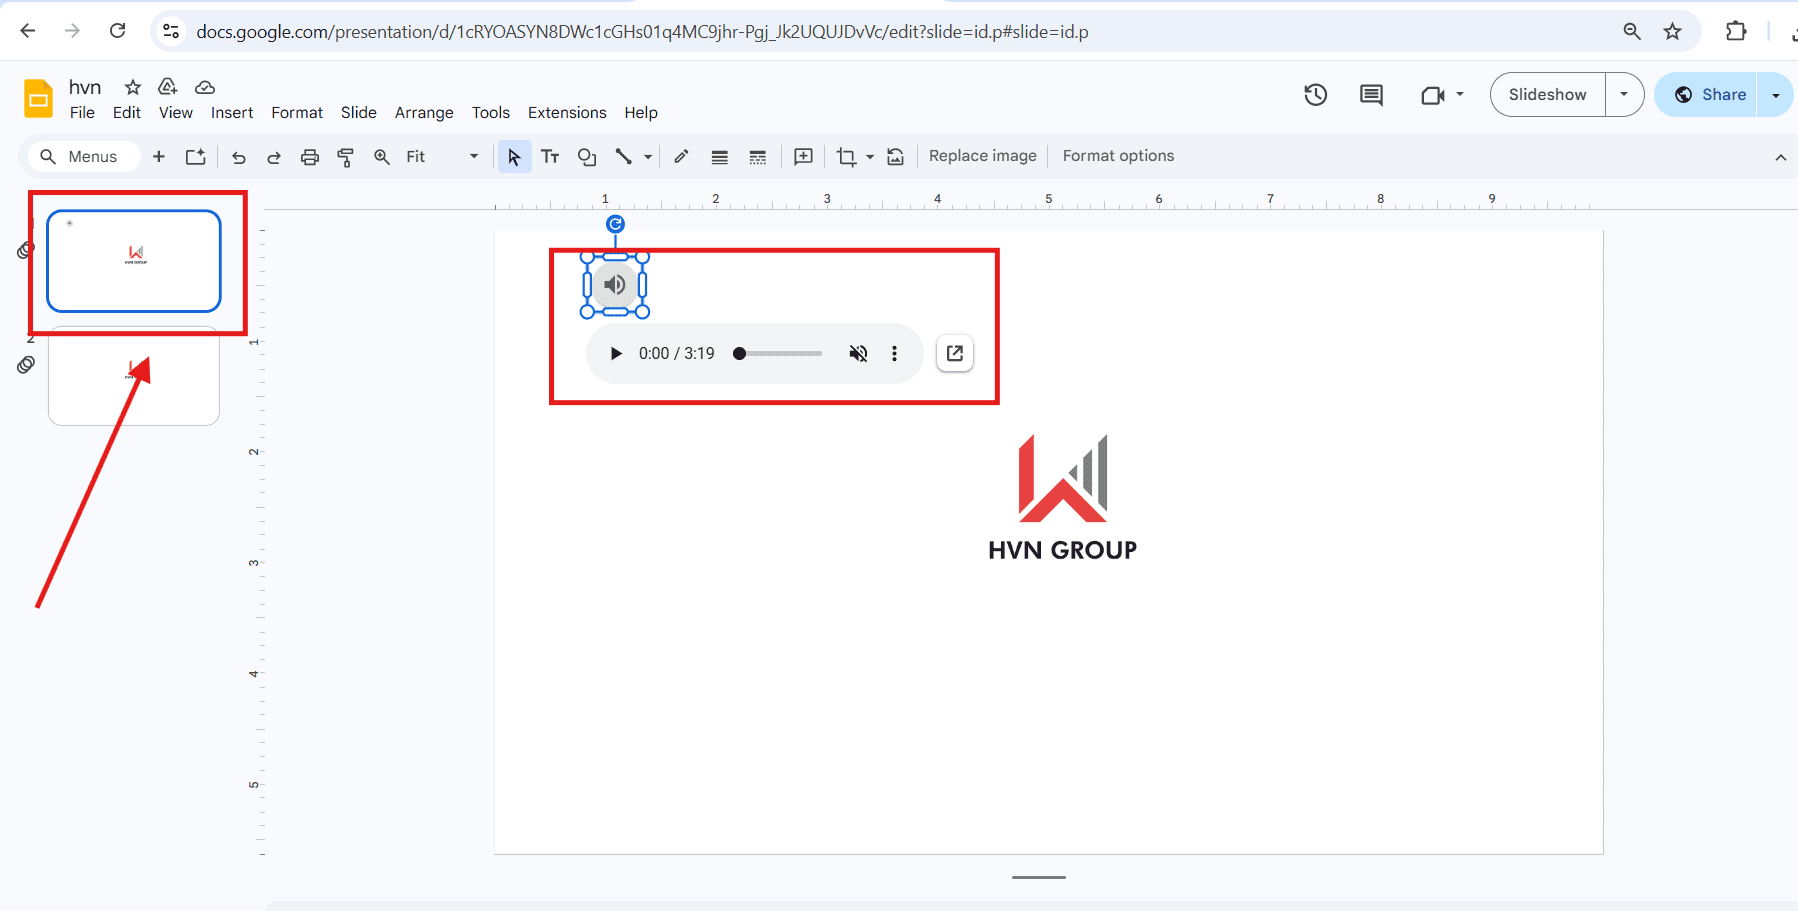Open the browser zoom magnifier icon
1798x911 pixels.
point(1632,31)
